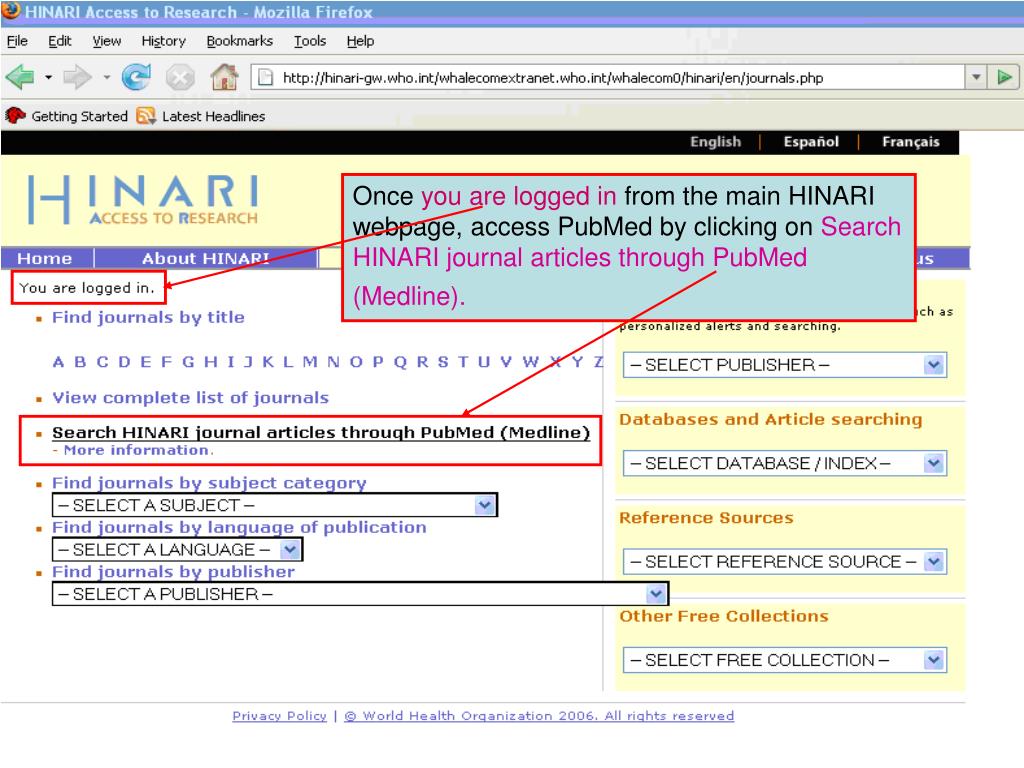Open the Latest Headlines feed bookmark
1024x768 pixels.
(200, 116)
